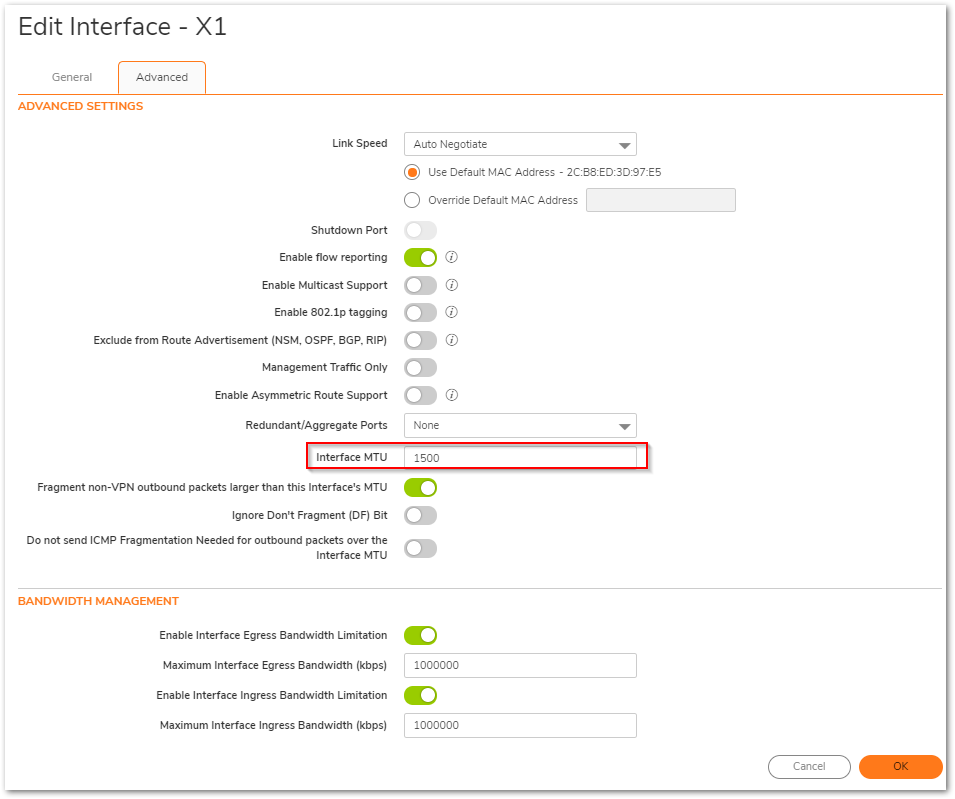Click info icon beside Enable flow reporting

pyautogui.click(x=451, y=257)
